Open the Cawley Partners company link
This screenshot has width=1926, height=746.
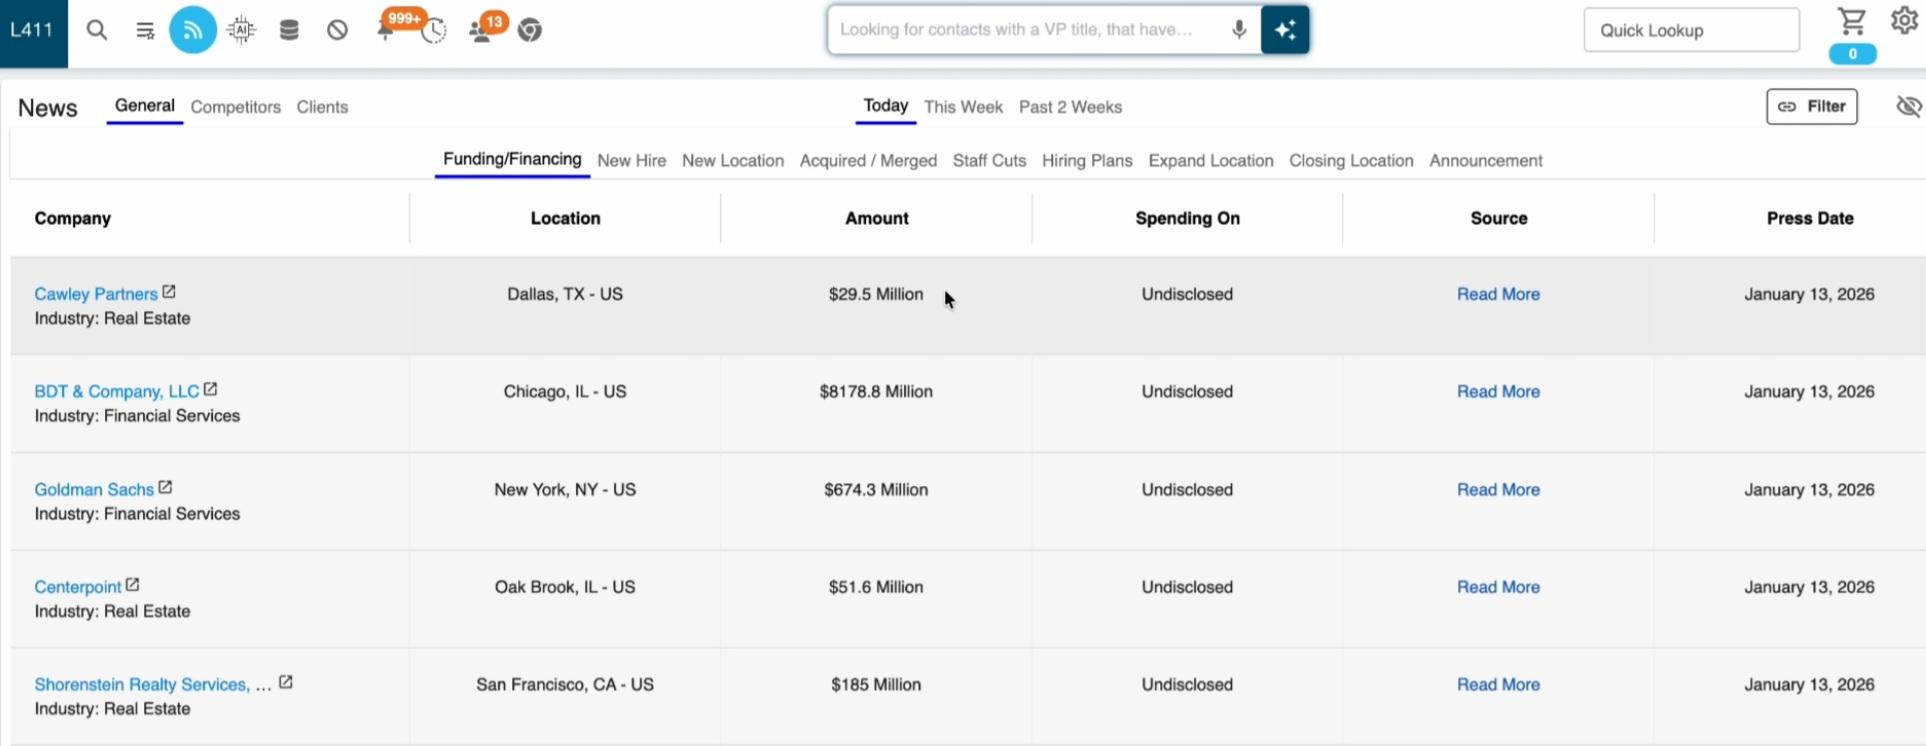pyautogui.click(x=96, y=294)
